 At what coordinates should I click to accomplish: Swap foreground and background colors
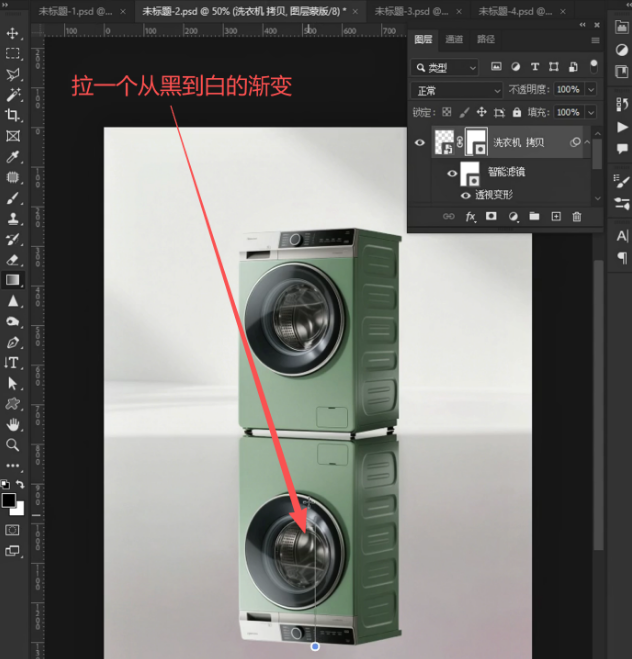20,484
